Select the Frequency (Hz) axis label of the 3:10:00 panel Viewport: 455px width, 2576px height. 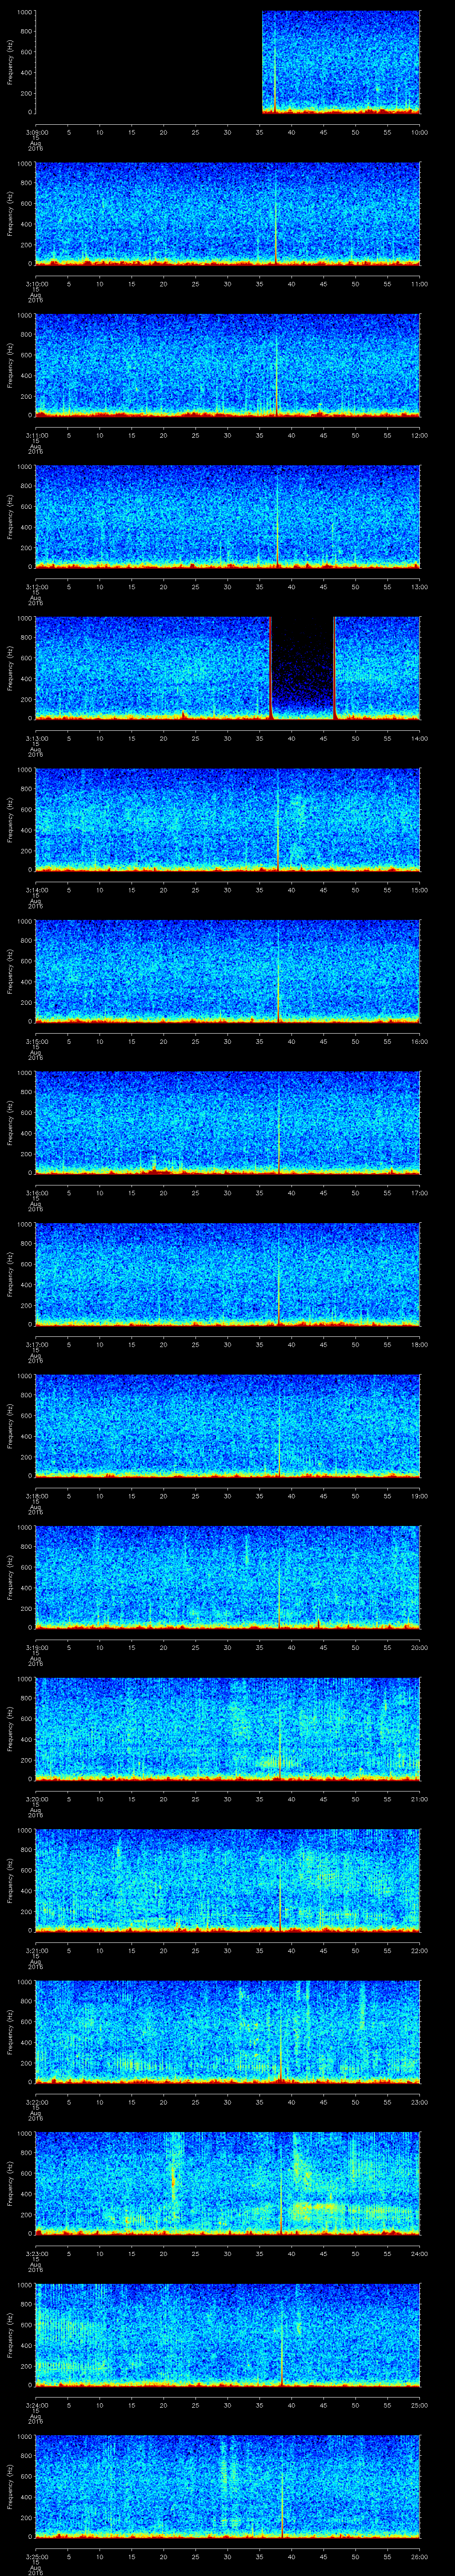(x=10, y=213)
